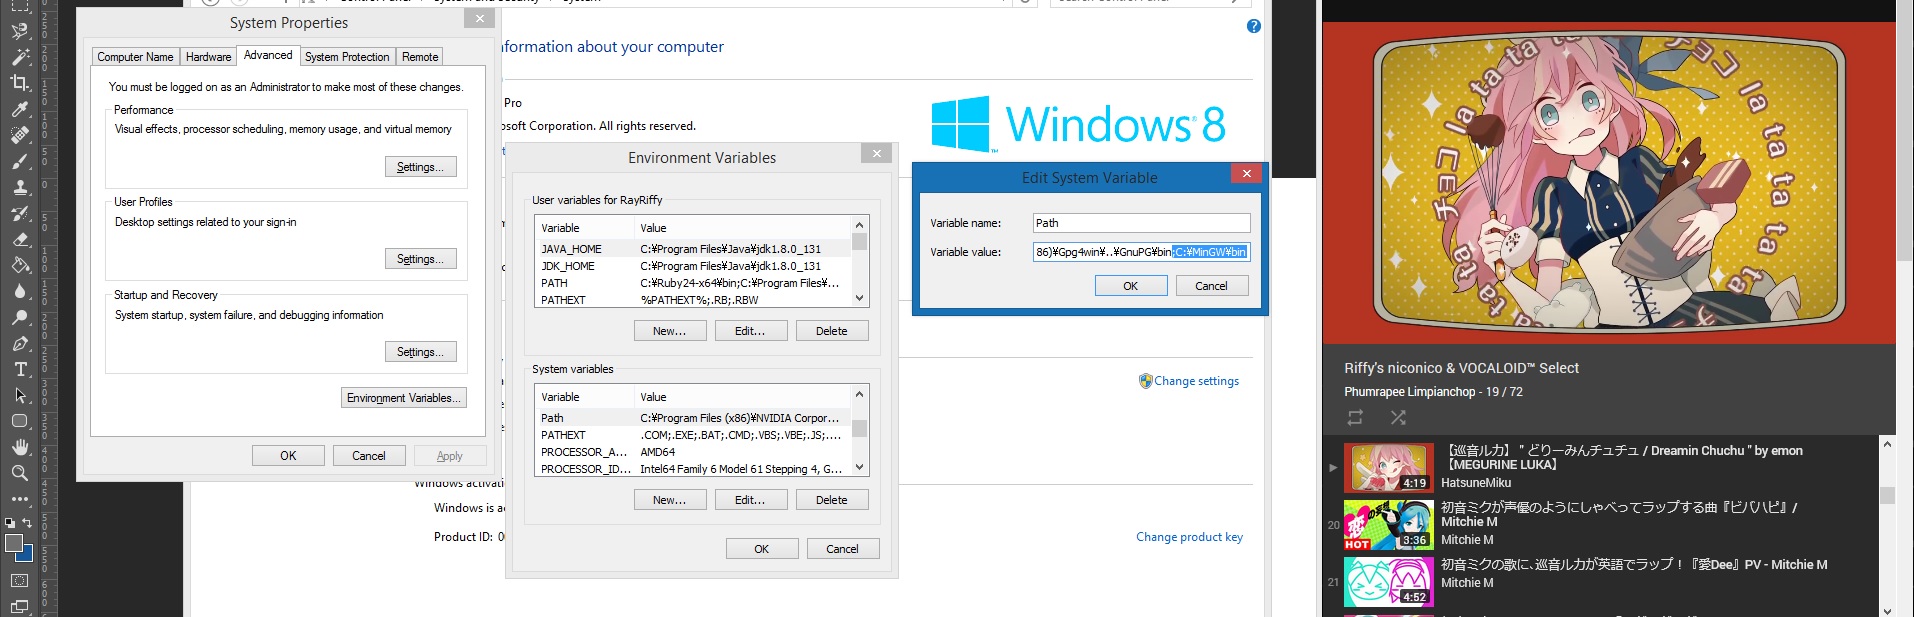Click New under System variables
Viewport: 1914px width, 617px height.
[670, 500]
